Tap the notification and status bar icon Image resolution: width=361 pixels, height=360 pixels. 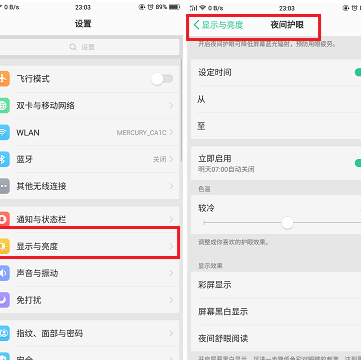4,219
